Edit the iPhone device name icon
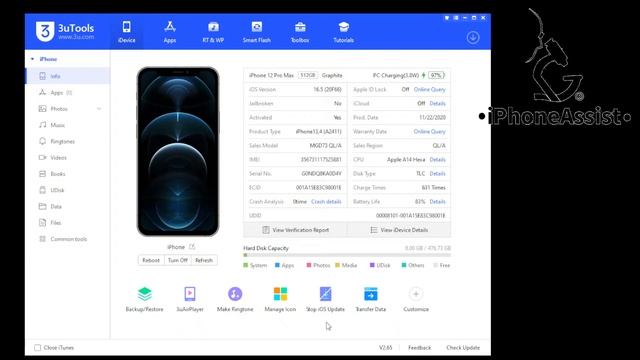Screen dimensions: 640x360 [x=192, y=247]
